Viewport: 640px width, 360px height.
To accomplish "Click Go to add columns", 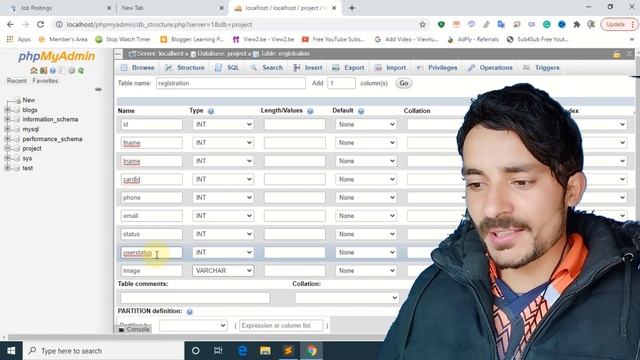I will coord(404,83).
